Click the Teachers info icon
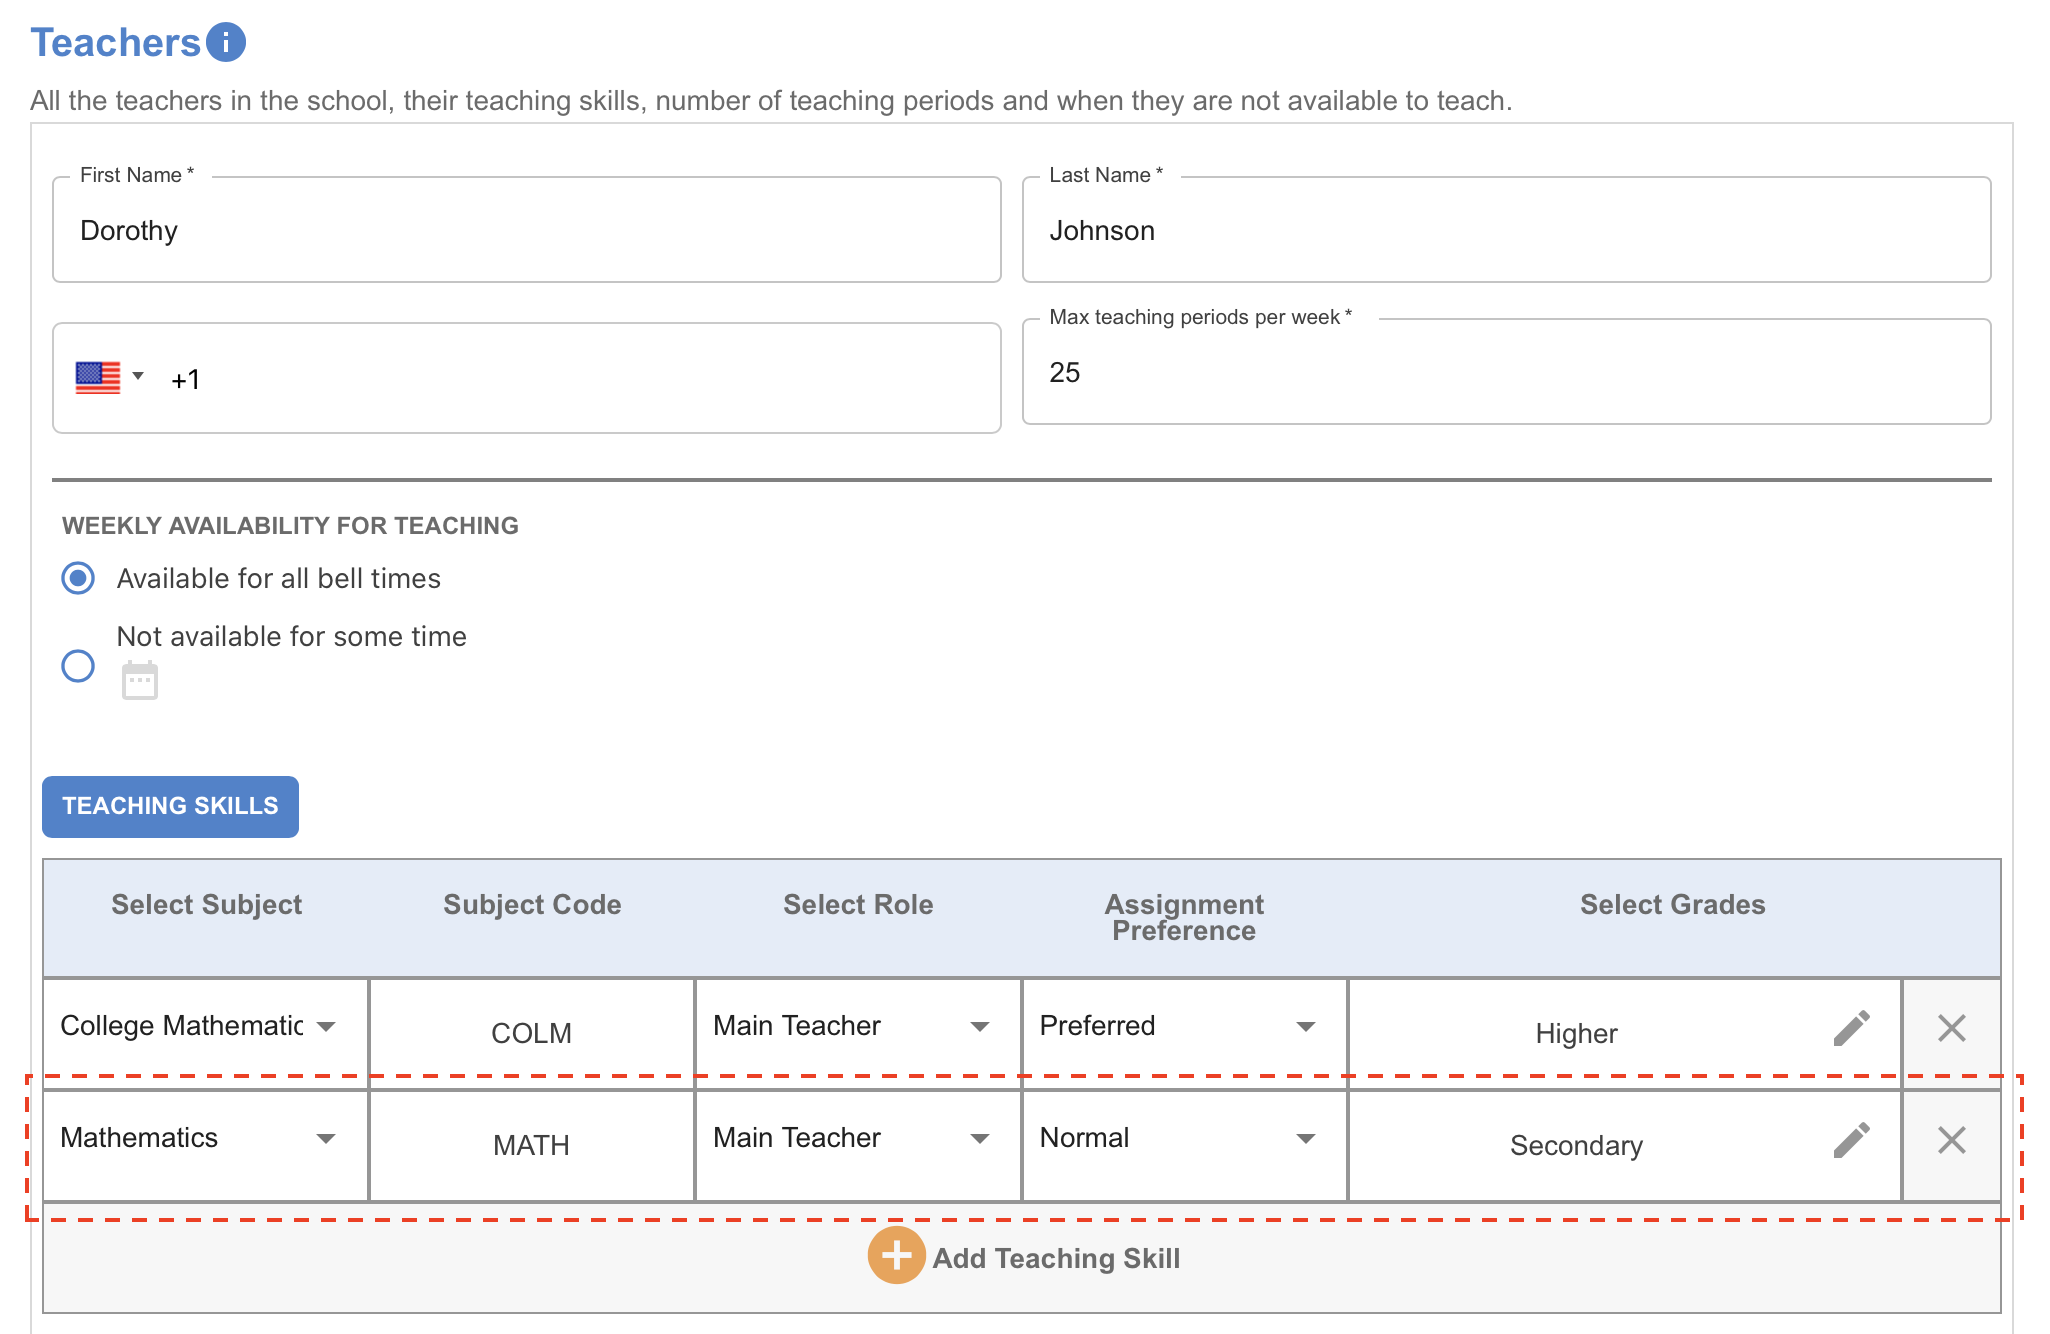2050x1334 pixels. [226, 43]
